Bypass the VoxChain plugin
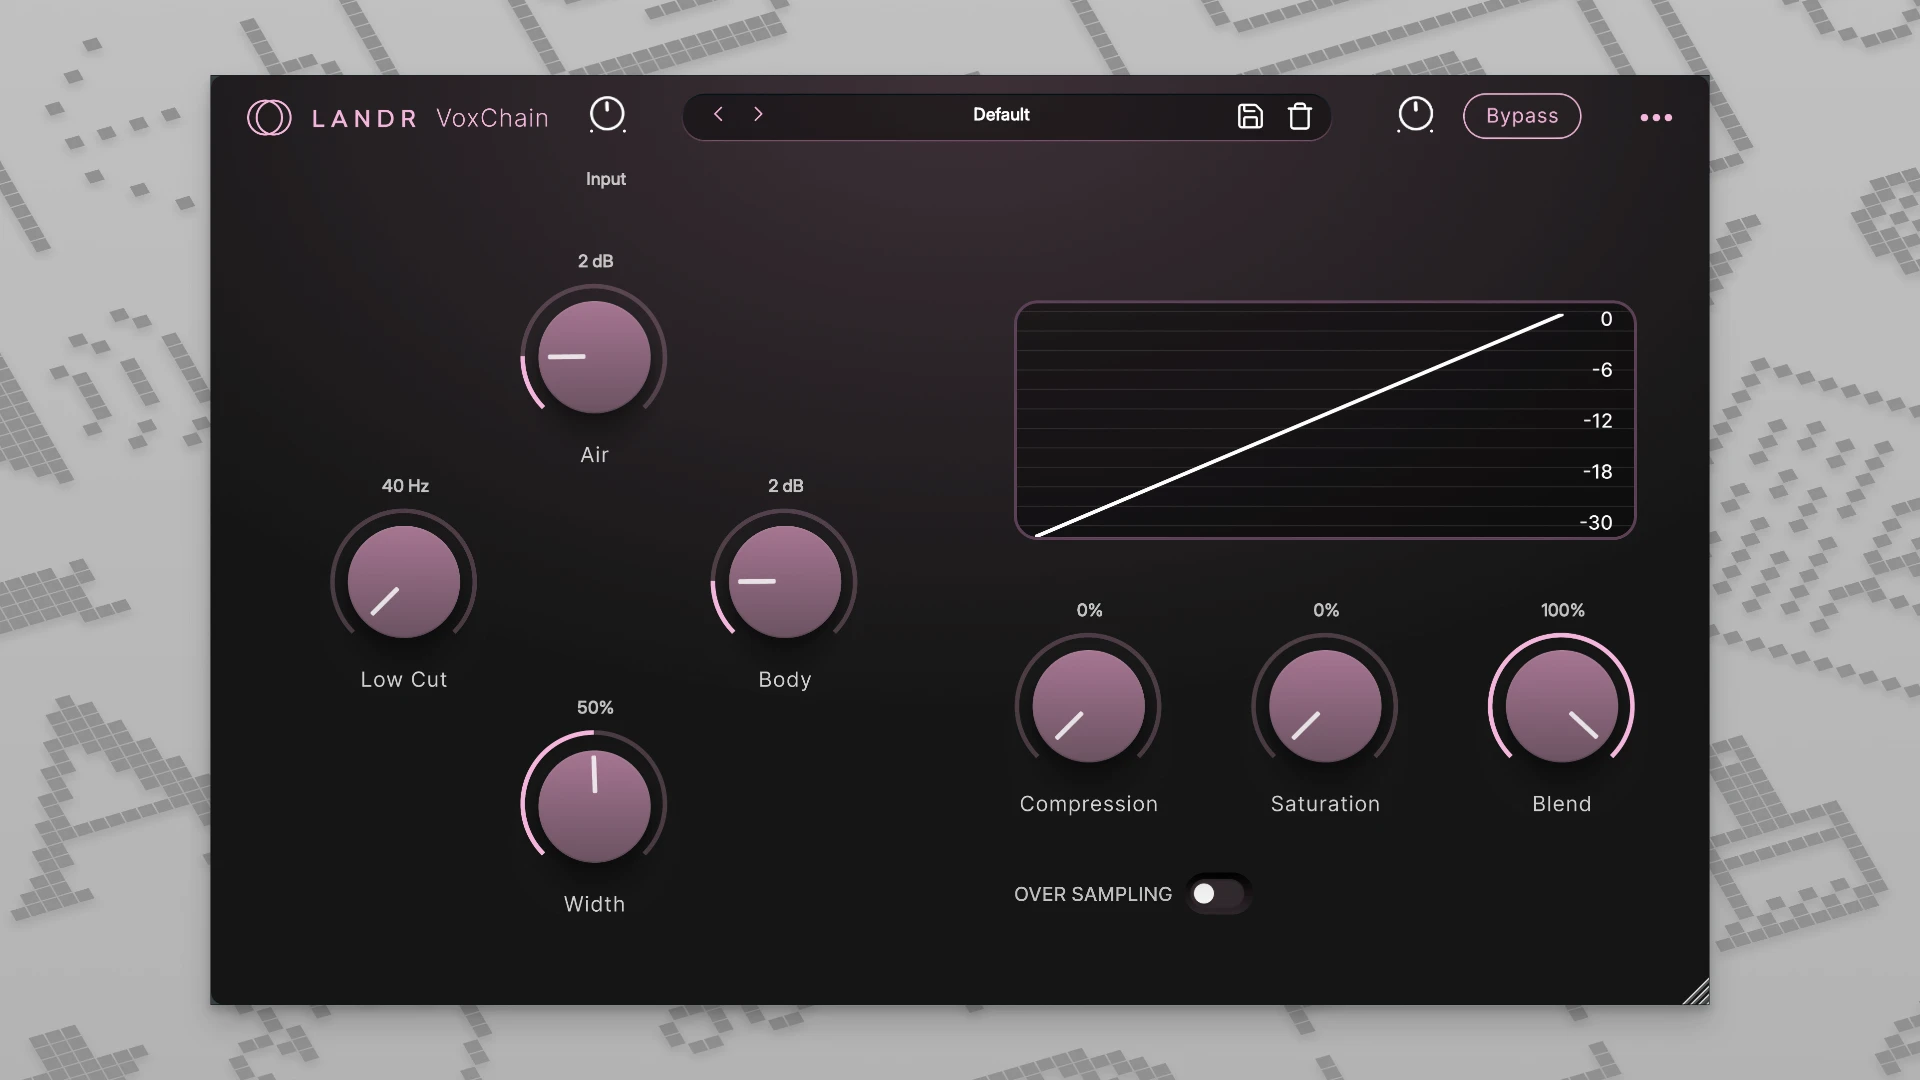The height and width of the screenshot is (1080, 1920). click(1521, 116)
